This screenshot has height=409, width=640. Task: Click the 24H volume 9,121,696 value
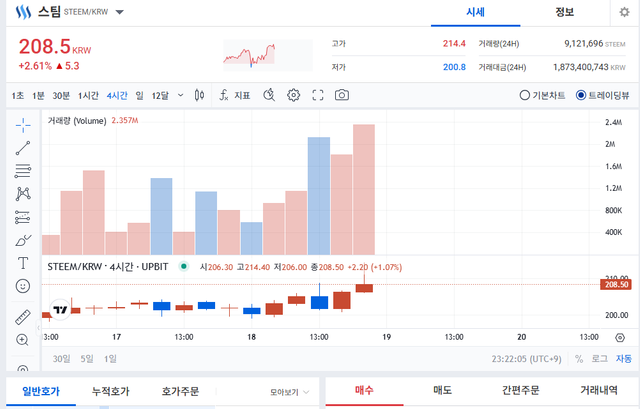[584, 44]
